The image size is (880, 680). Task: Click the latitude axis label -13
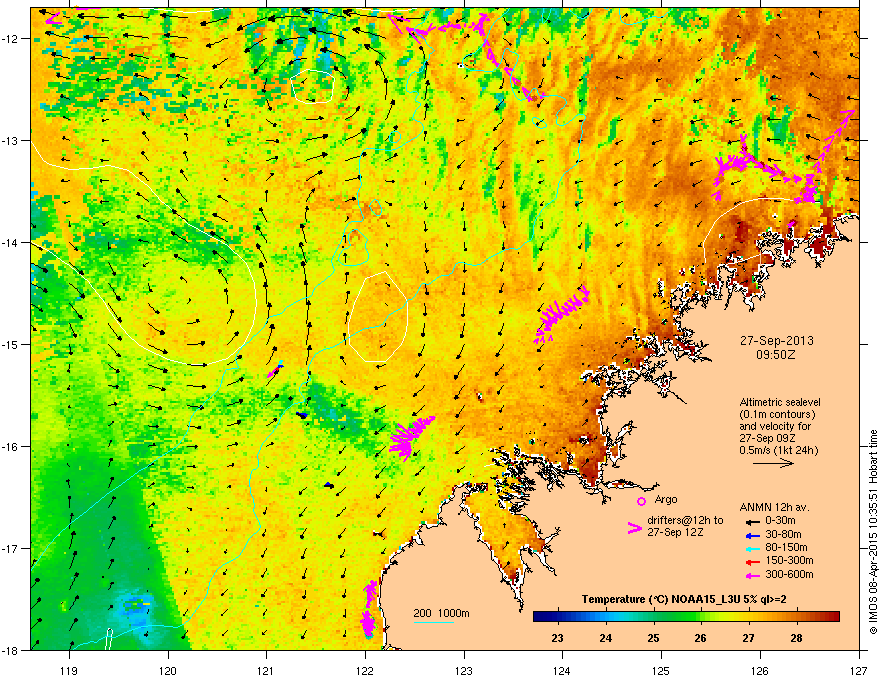coord(11,140)
